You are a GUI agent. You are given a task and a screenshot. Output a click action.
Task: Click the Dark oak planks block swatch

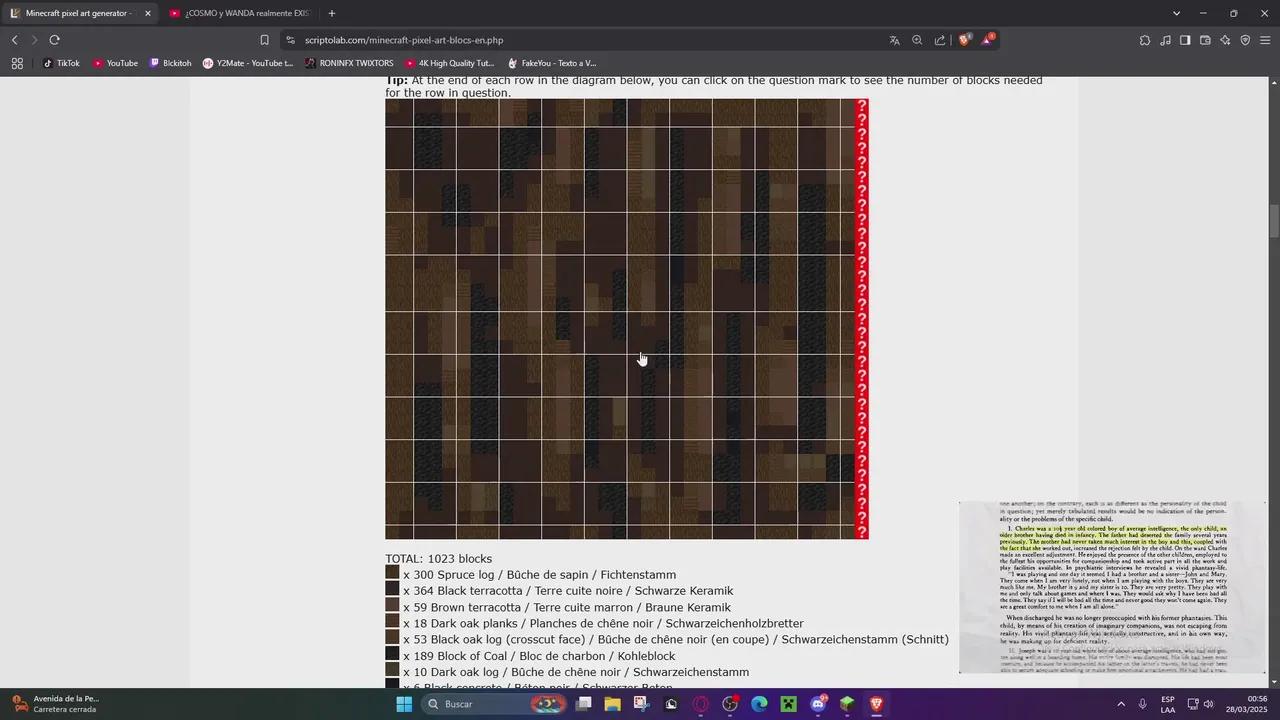click(x=392, y=622)
